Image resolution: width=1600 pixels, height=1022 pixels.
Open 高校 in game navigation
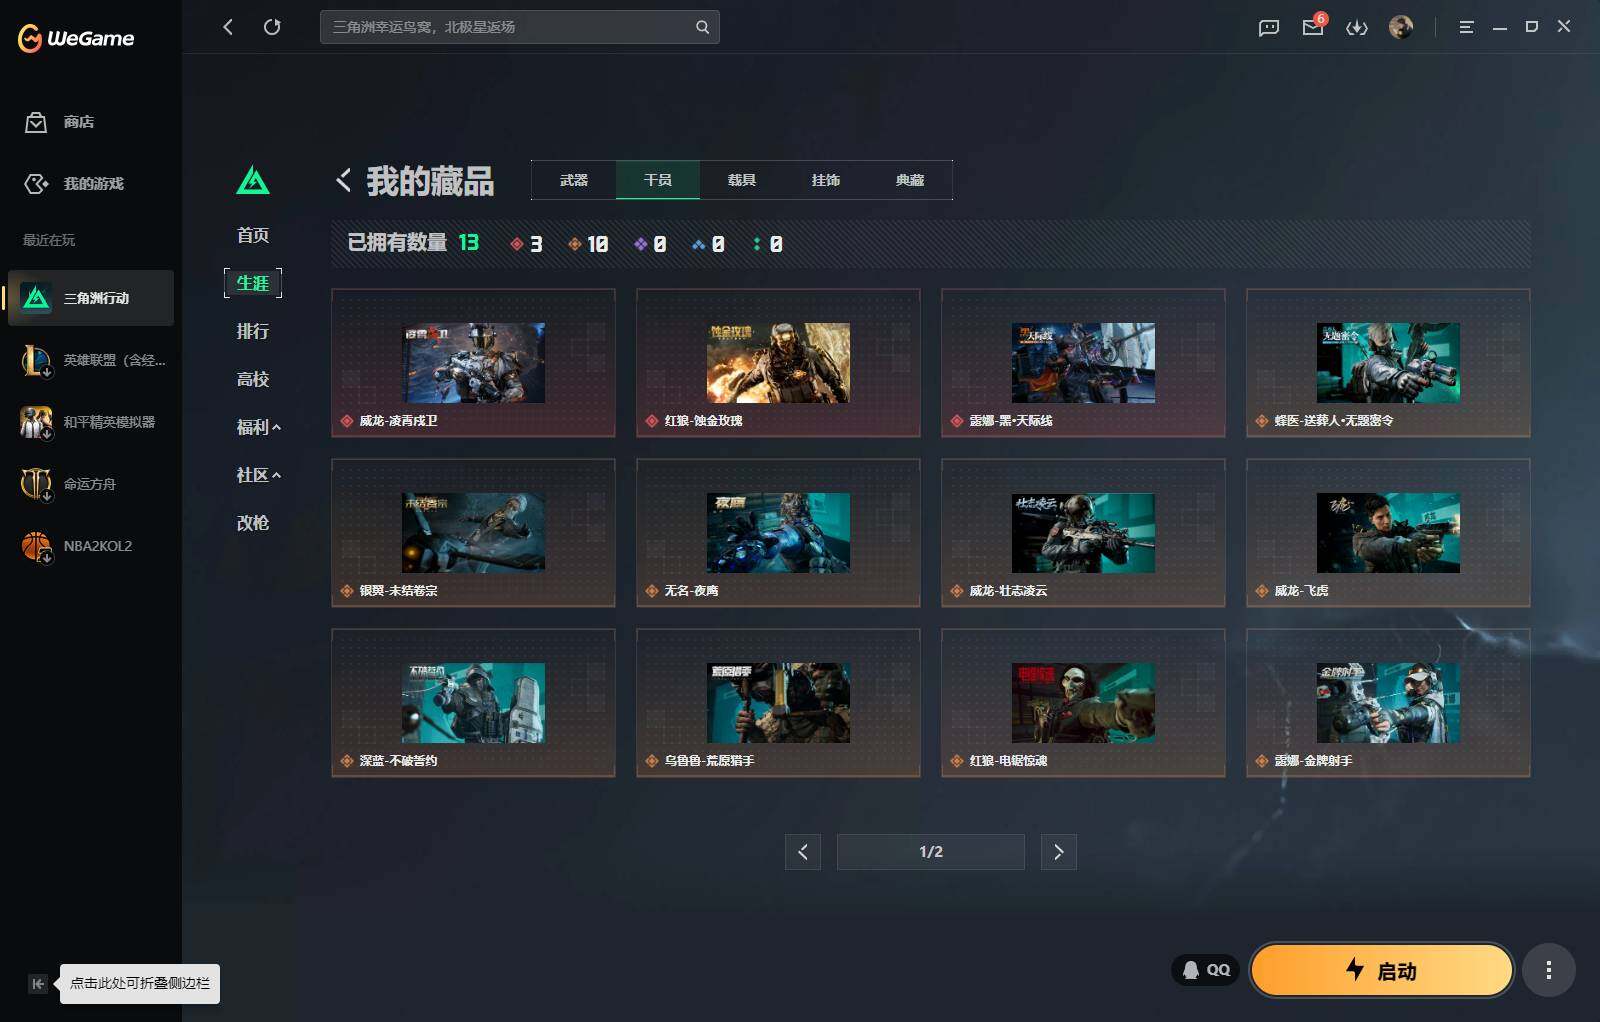[x=253, y=379]
